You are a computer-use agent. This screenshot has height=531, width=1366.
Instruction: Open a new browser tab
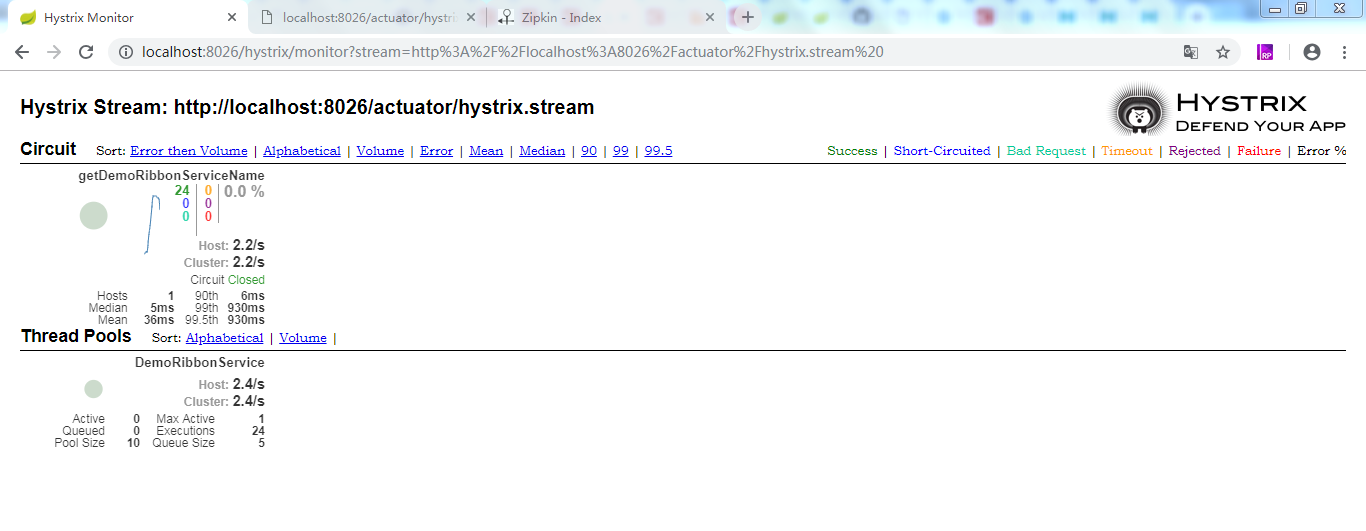(747, 17)
